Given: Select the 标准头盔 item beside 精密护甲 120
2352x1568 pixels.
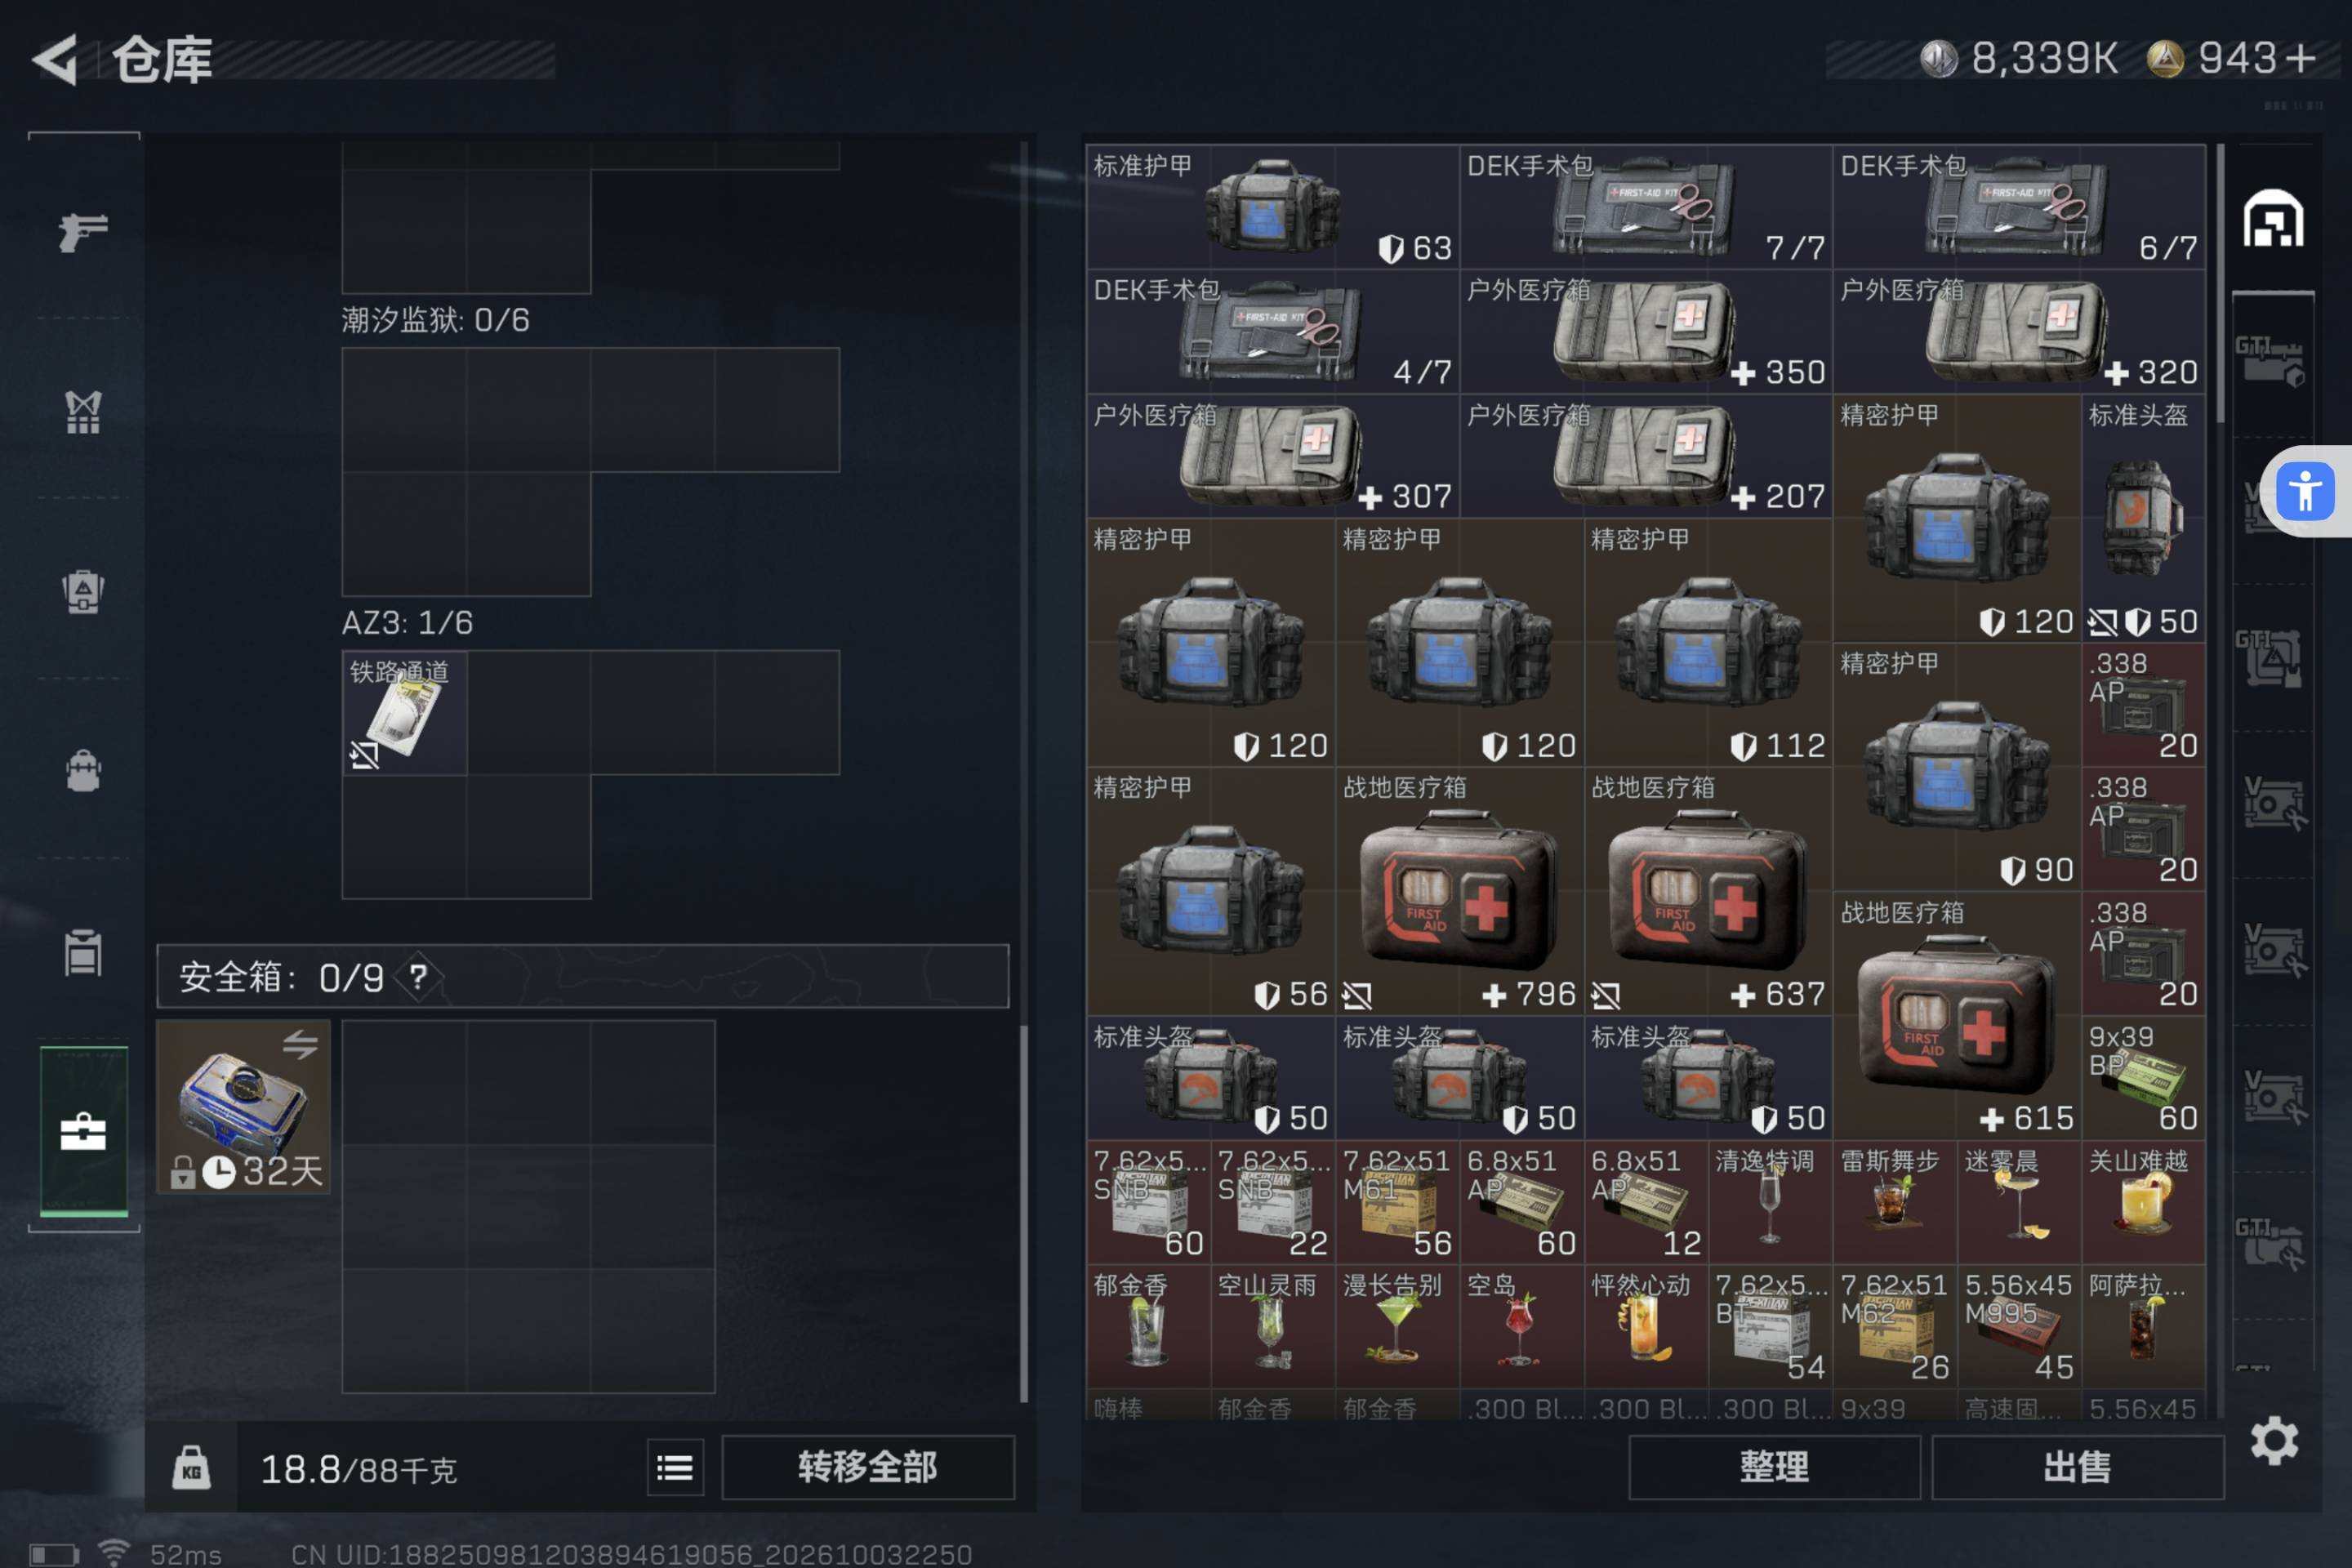Looking at the screenshot, I should tap(2144, 518).
